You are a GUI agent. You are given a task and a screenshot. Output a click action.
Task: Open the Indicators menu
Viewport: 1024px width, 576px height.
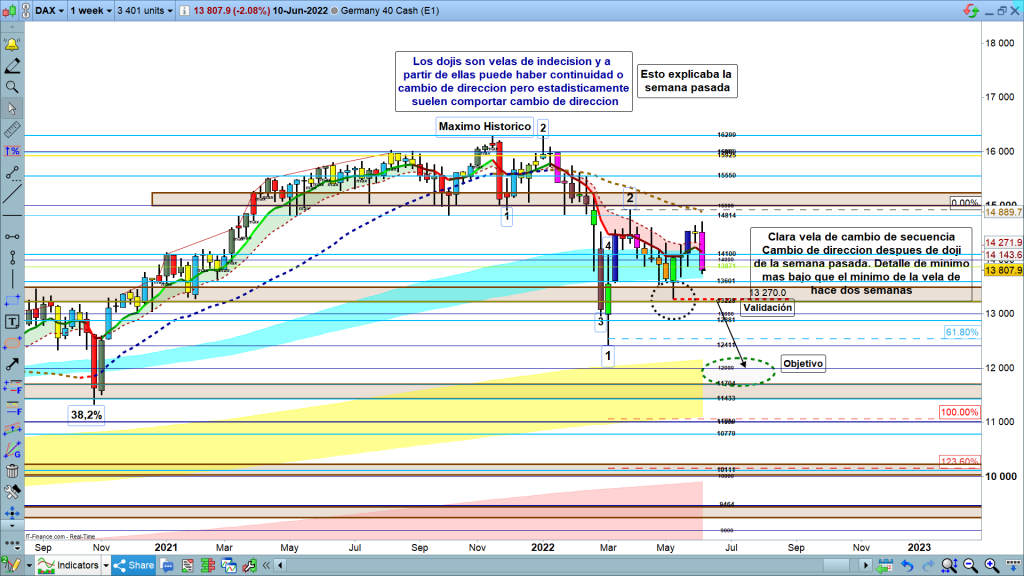click(70, 566)
